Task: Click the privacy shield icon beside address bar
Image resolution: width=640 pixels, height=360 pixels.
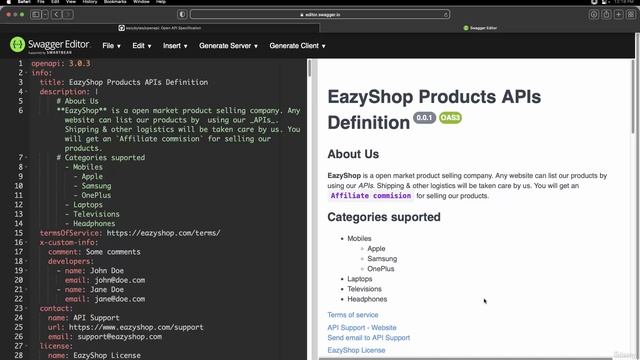Action: (x=182, y=15)
